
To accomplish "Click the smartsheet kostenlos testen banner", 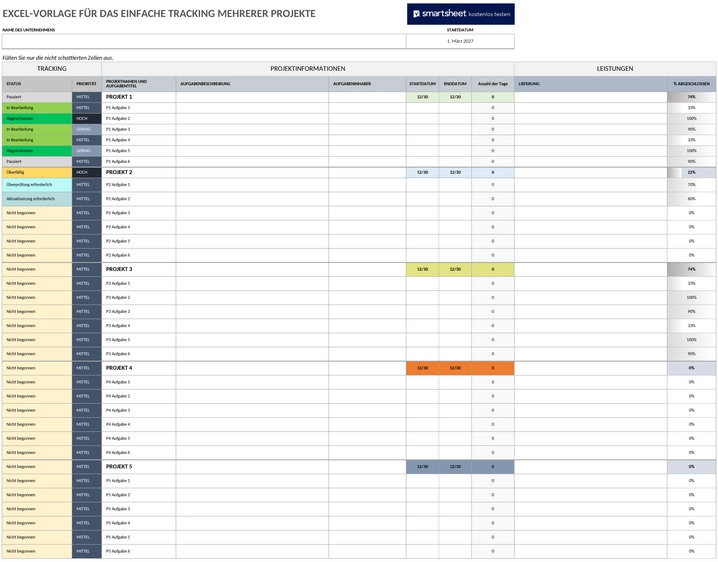I will click(x=461, y=14).
